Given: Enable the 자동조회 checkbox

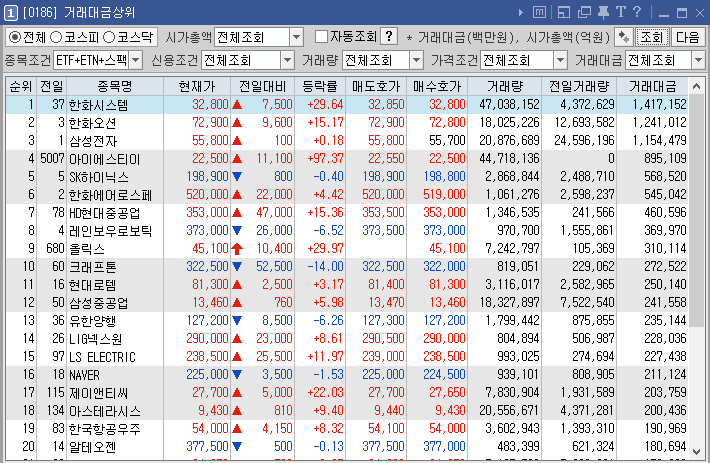Looking at the screenshot, I should 321,37.
